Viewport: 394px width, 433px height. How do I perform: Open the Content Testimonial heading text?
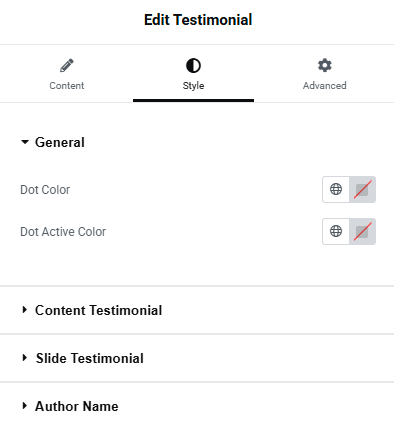[99, 310]
